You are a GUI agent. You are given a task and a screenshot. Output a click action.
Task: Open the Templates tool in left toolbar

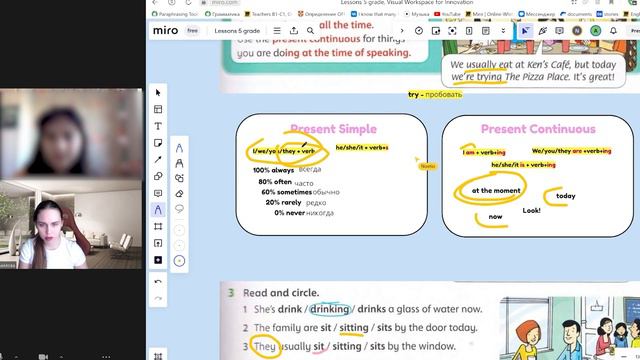(x=158, y=109)
